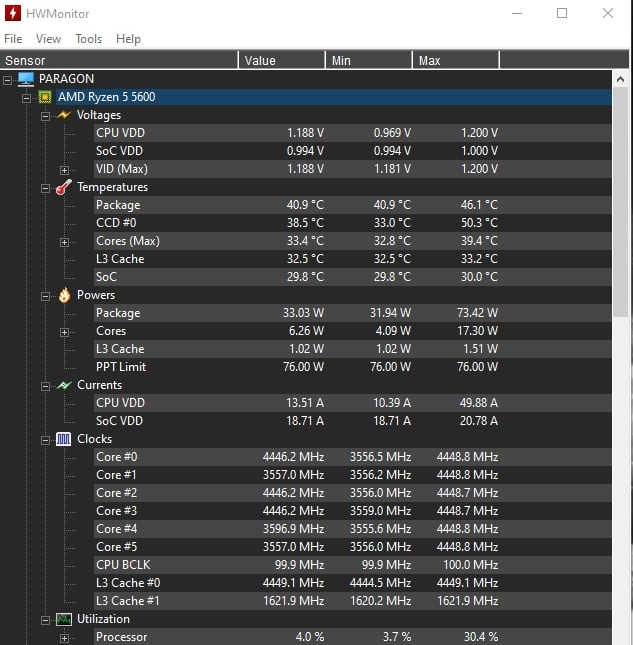
Task: Open the File menu
Action: pos(13,39)
